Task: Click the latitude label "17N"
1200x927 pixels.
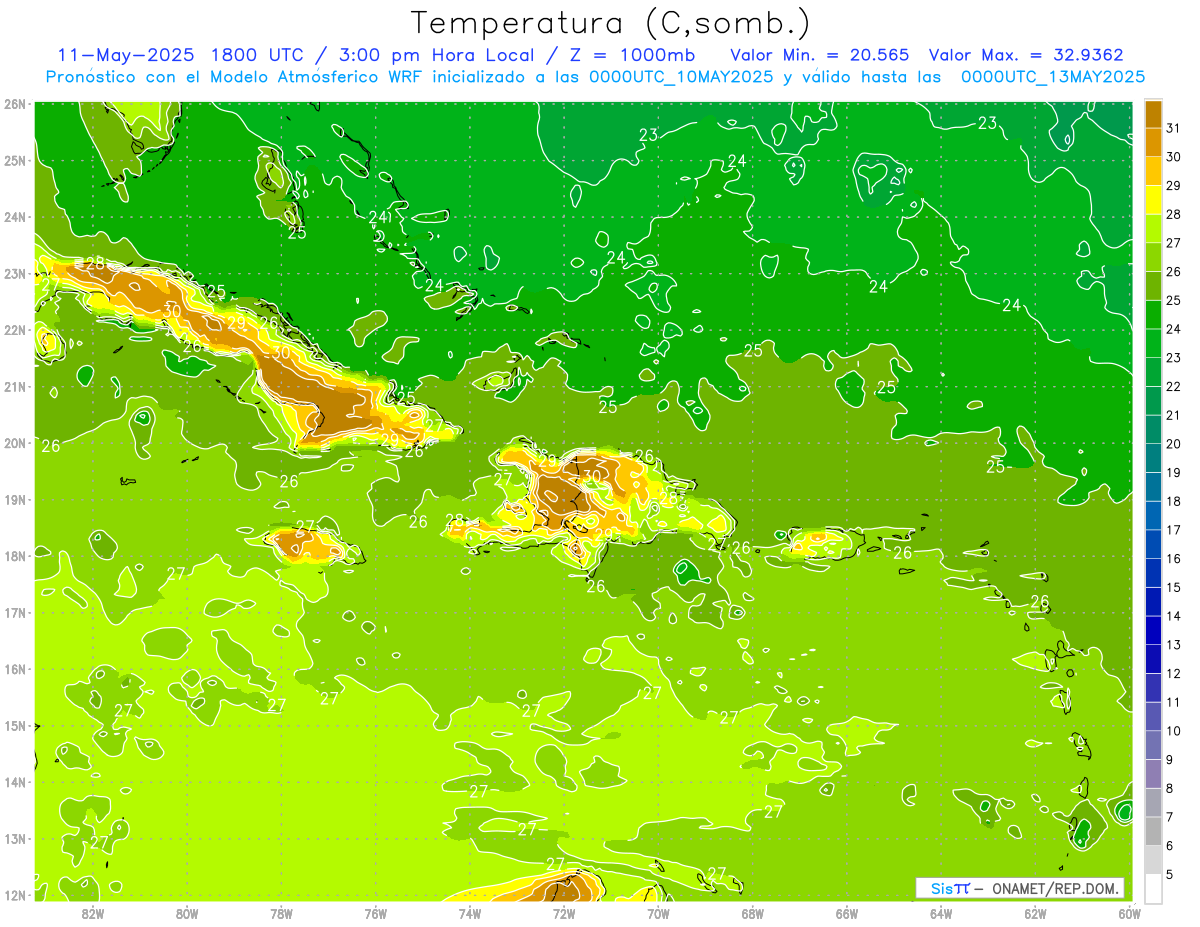Action: tap(15, 613)
